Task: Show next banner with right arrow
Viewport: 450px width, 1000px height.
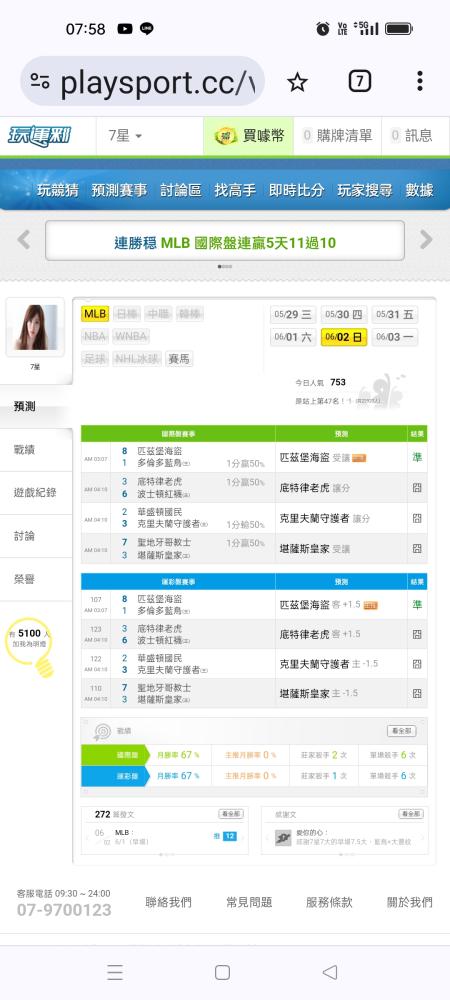Action: click(x=426, y=240)
